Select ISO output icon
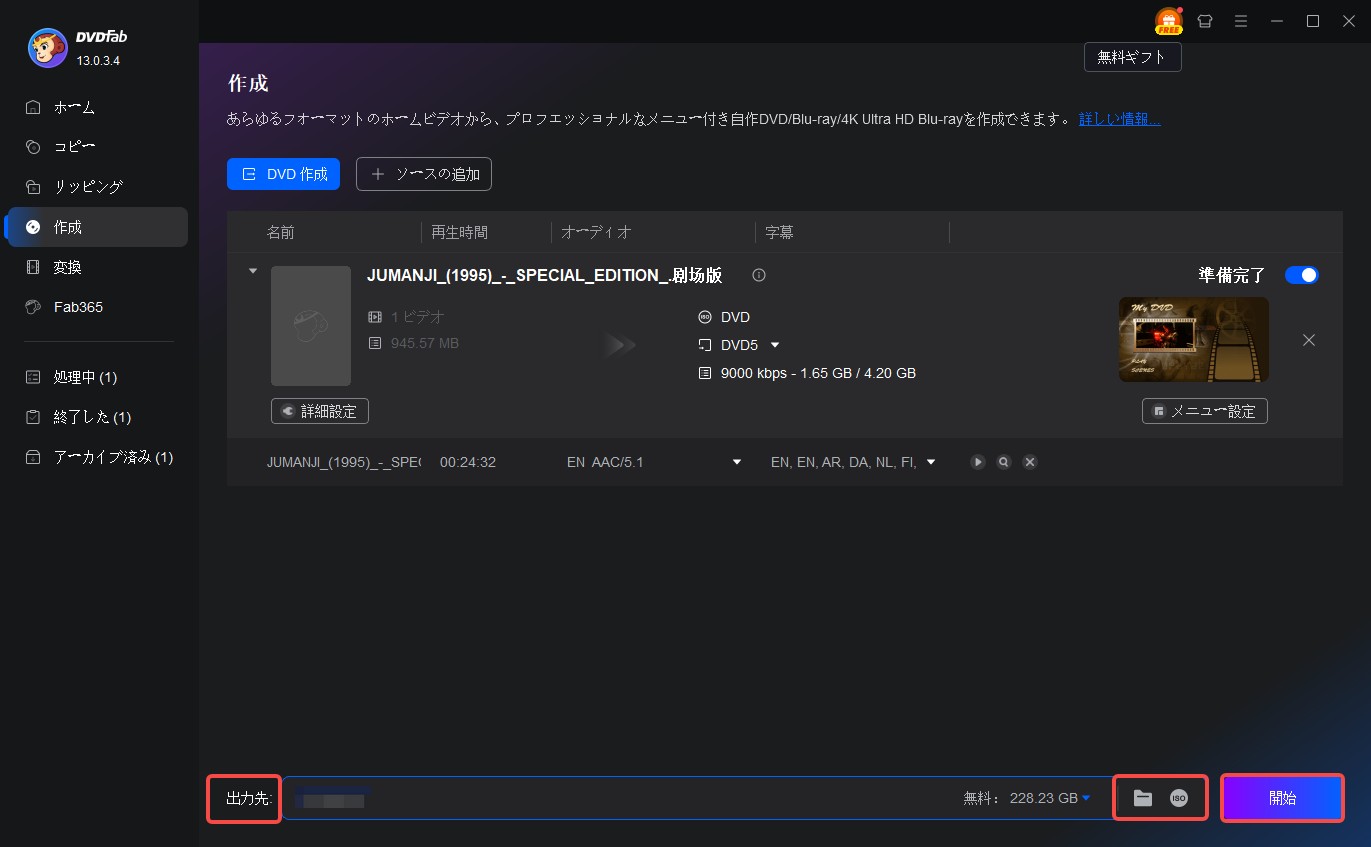Screen dimensions: 1371x847 [x=1179, y=798]
